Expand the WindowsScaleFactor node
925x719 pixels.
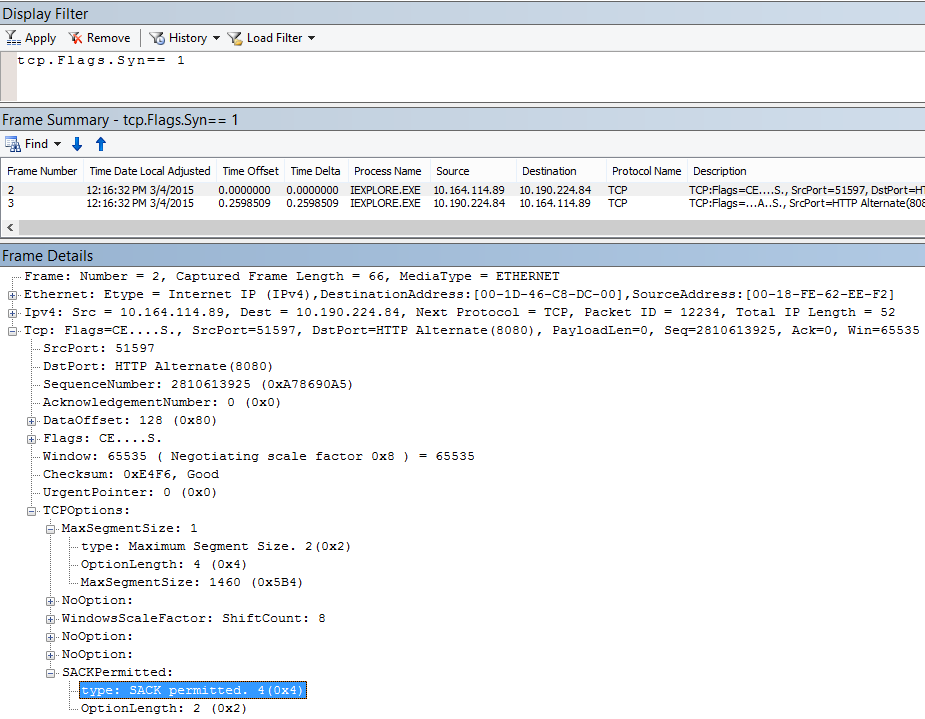[51, 618]
